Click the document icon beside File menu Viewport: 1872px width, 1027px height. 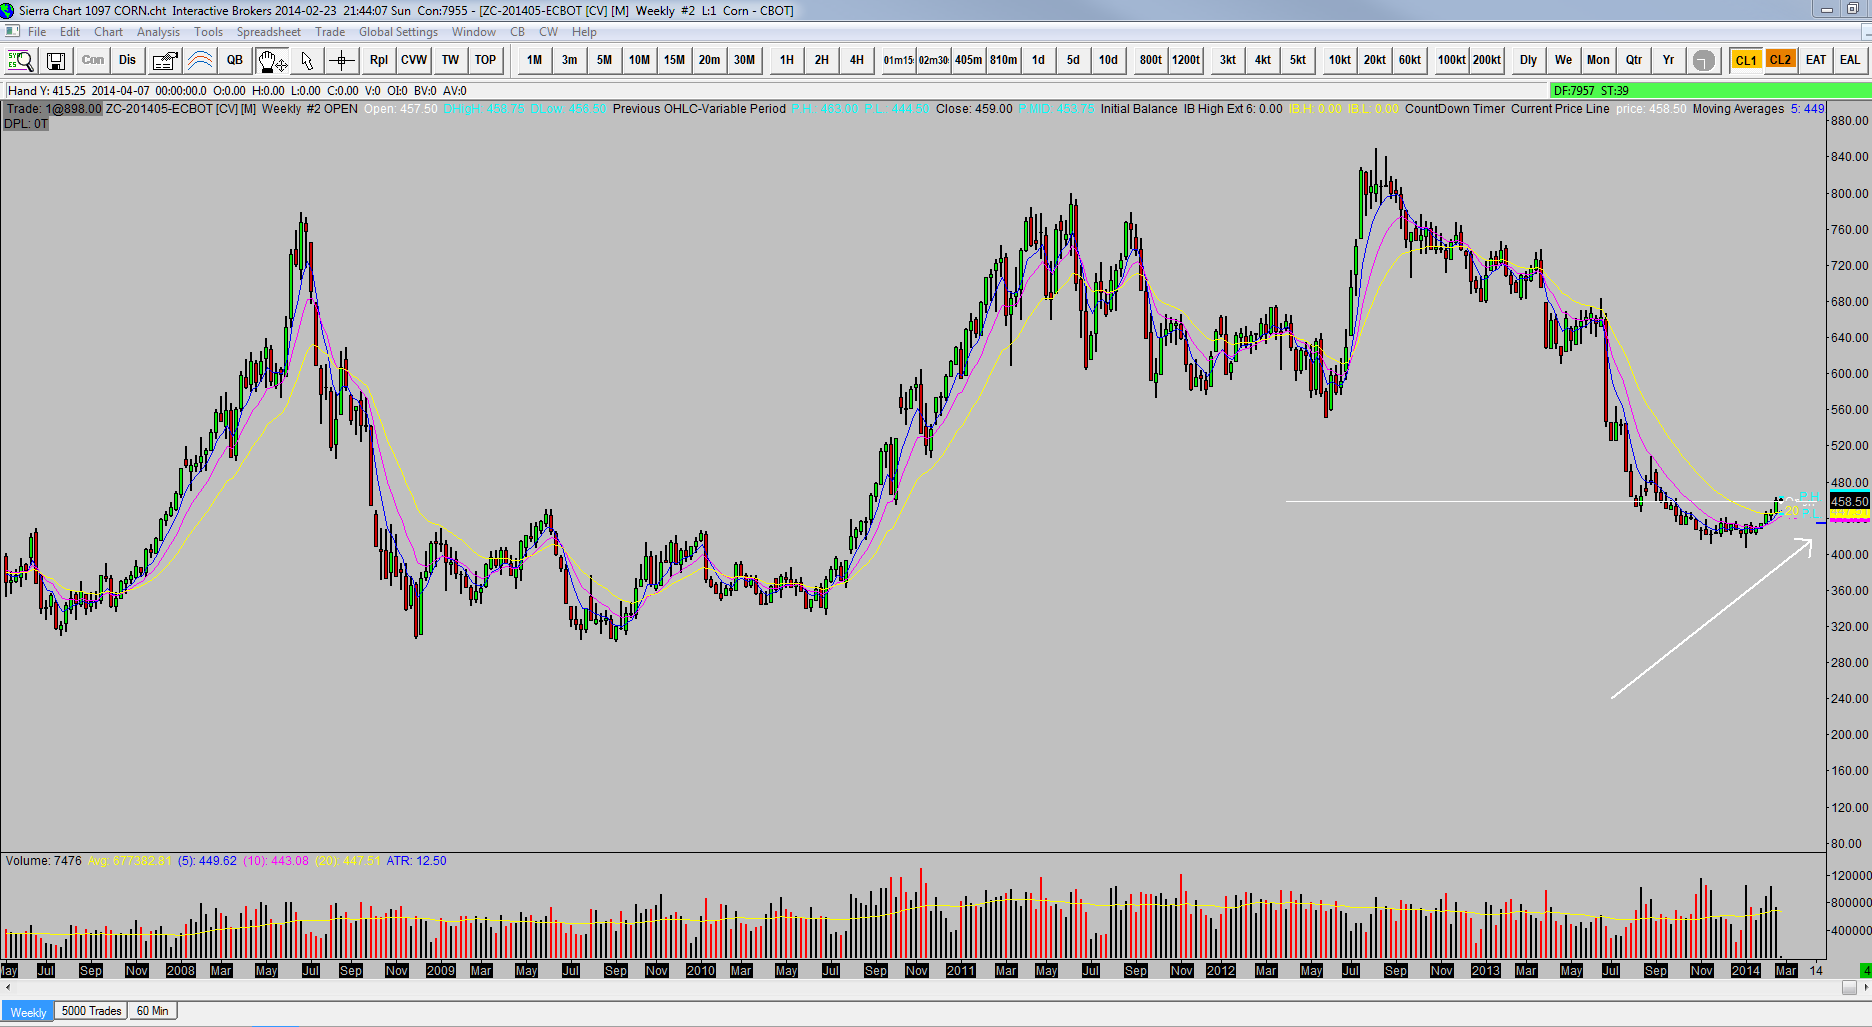click(12, 32)
